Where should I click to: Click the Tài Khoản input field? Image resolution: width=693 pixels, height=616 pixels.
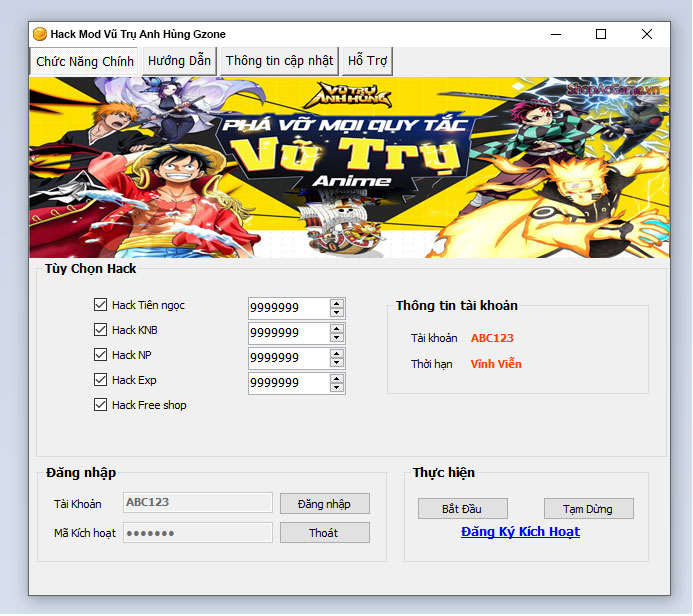tap(198, 502)
